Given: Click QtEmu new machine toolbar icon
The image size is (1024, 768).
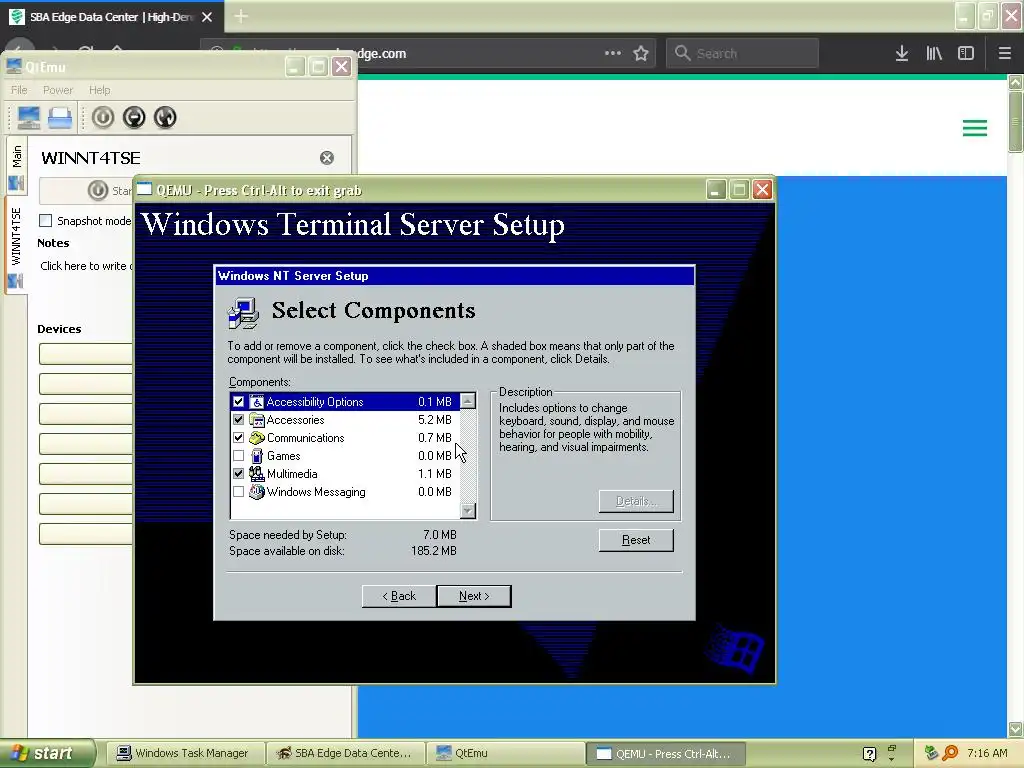Looking at the screenshot, I should 29,118.
